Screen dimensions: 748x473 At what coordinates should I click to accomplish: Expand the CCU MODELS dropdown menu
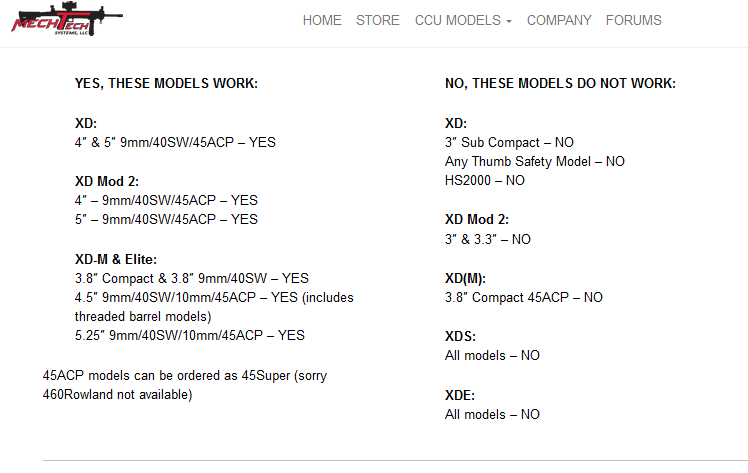click(463, 21)
